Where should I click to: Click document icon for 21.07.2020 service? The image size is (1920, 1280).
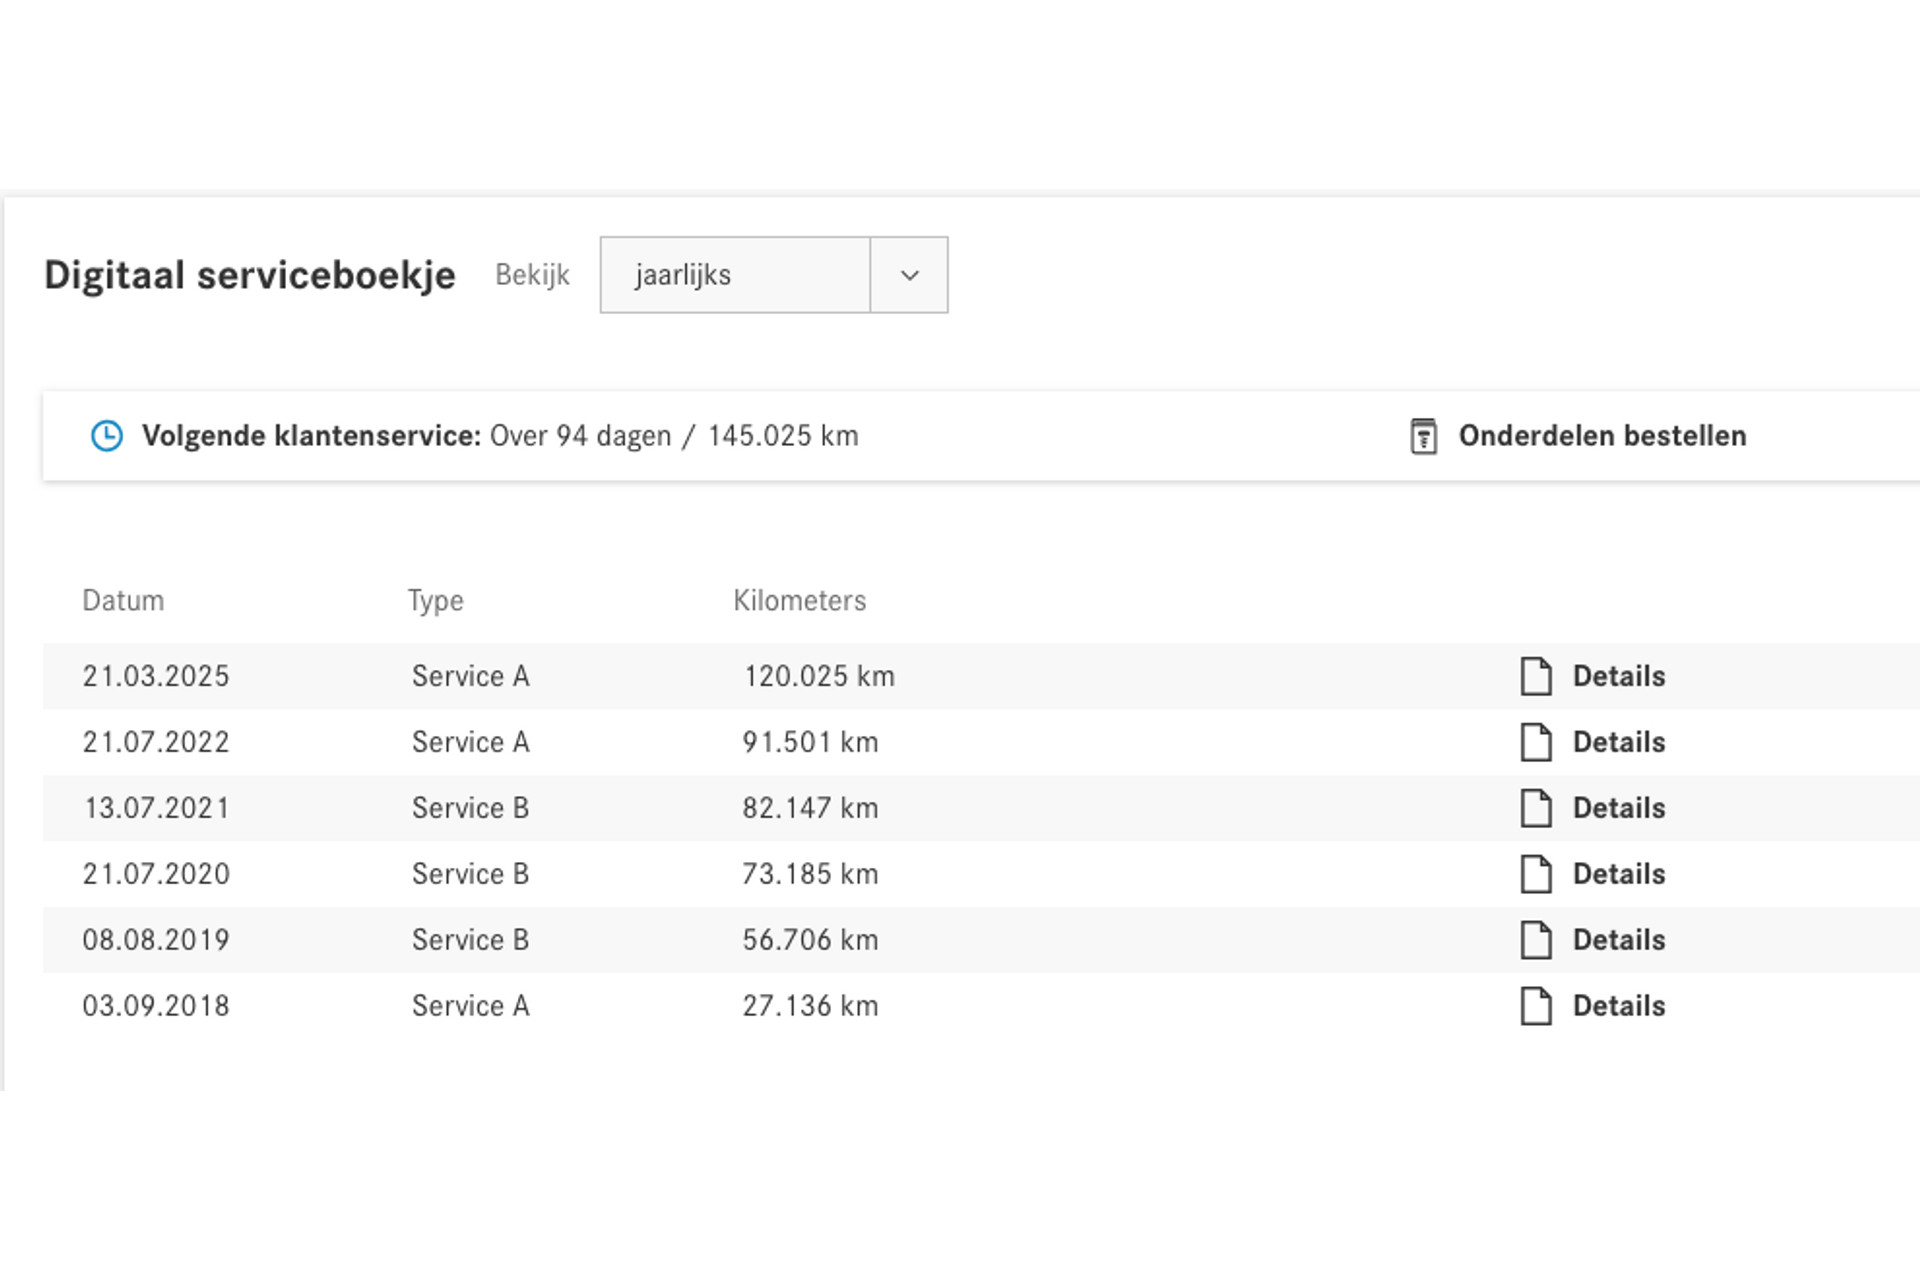click(1536, 874)
